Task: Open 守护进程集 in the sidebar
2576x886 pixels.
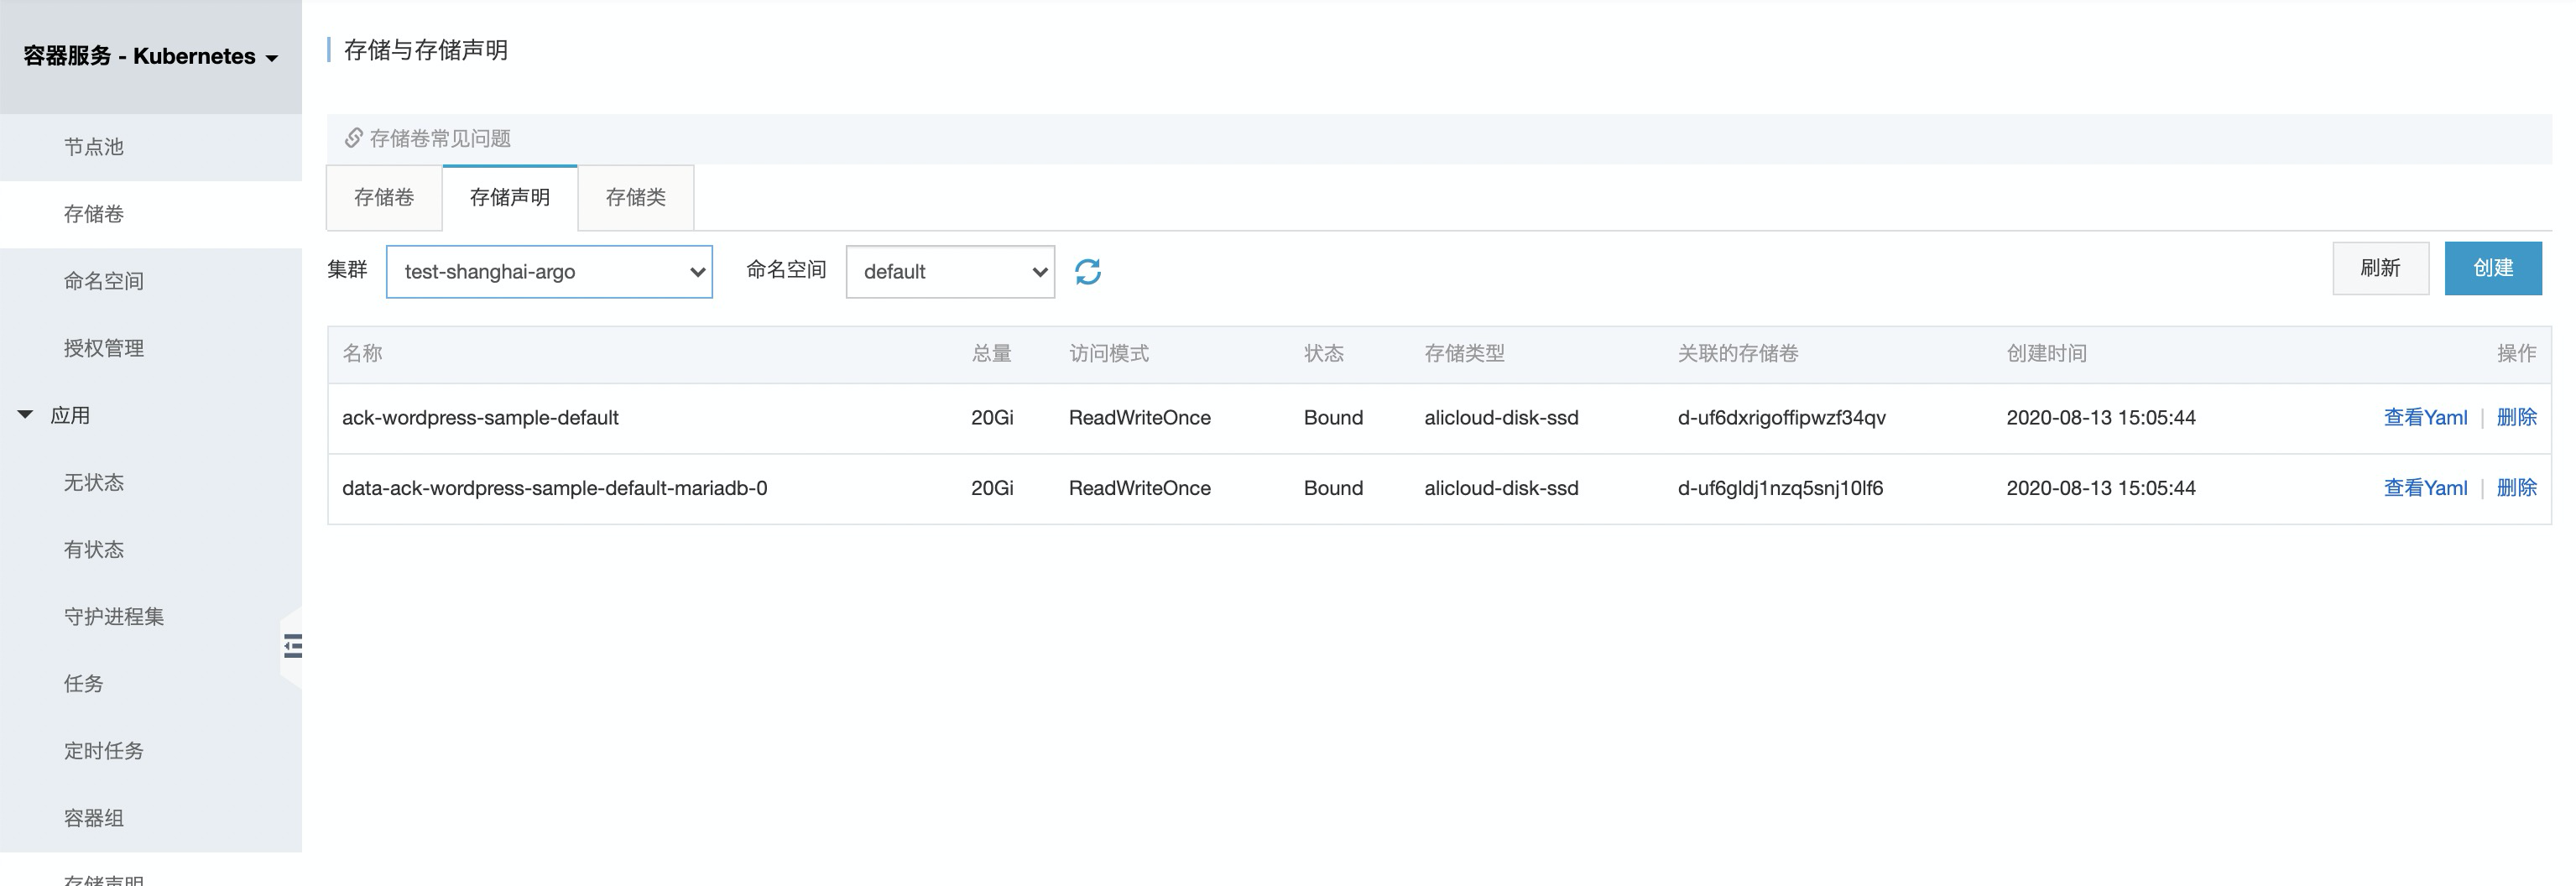Action: (x=114, y=617)
